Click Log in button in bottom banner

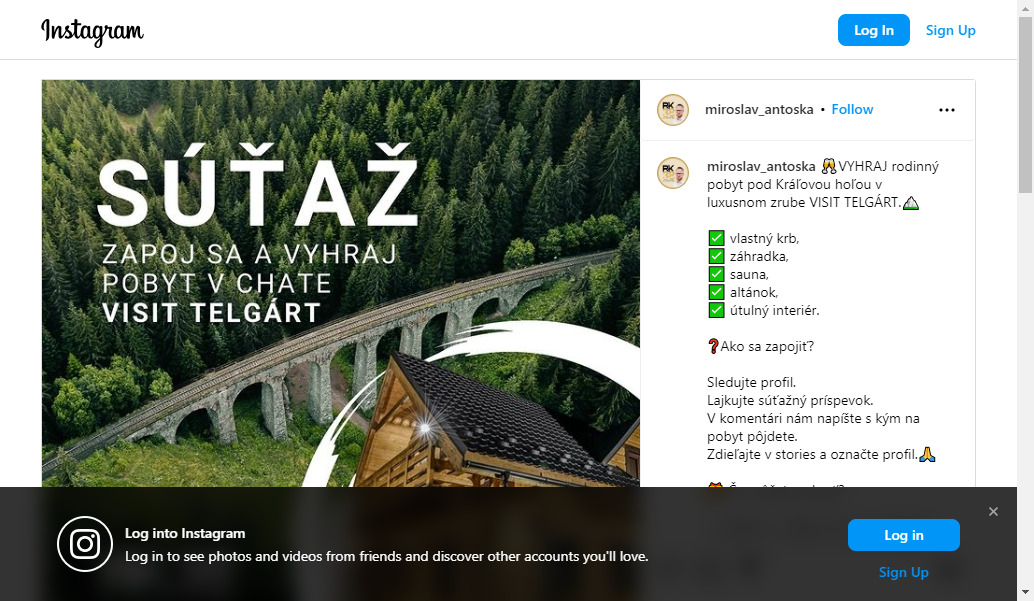click(x=903, y=535)
